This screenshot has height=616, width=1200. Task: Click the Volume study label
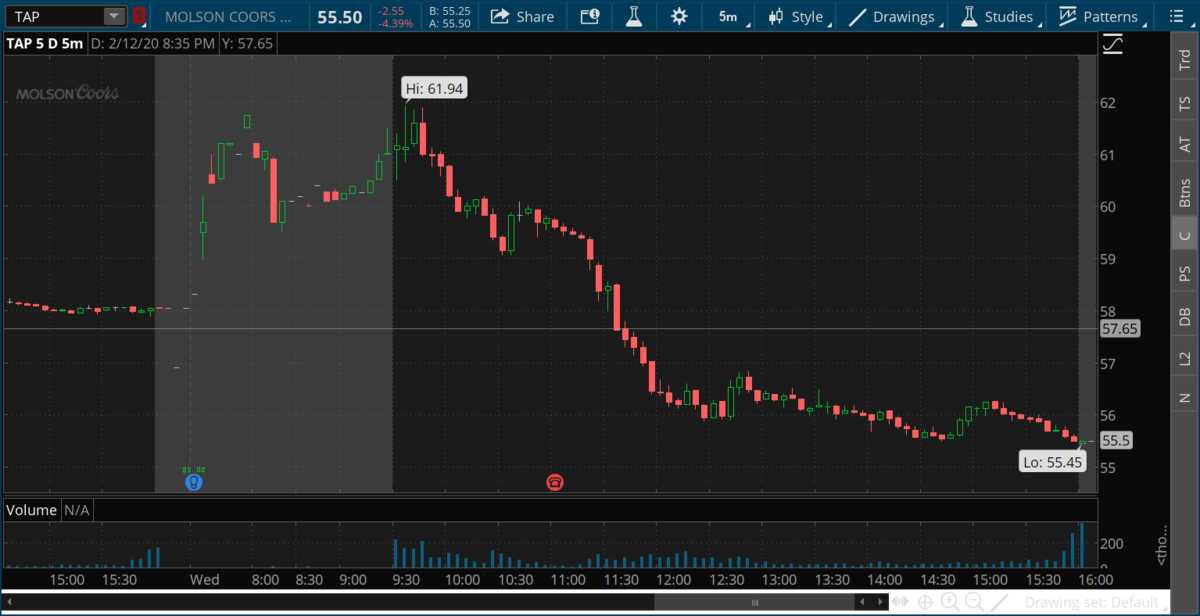pyautogui.click(x=31, y=510)
